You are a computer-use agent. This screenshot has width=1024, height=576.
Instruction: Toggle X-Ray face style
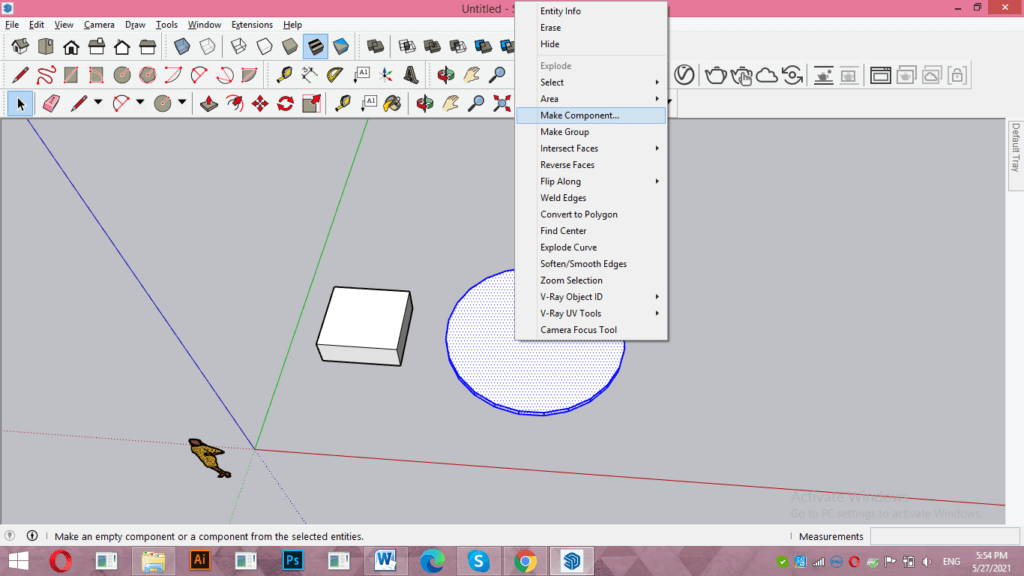(181, 46)
